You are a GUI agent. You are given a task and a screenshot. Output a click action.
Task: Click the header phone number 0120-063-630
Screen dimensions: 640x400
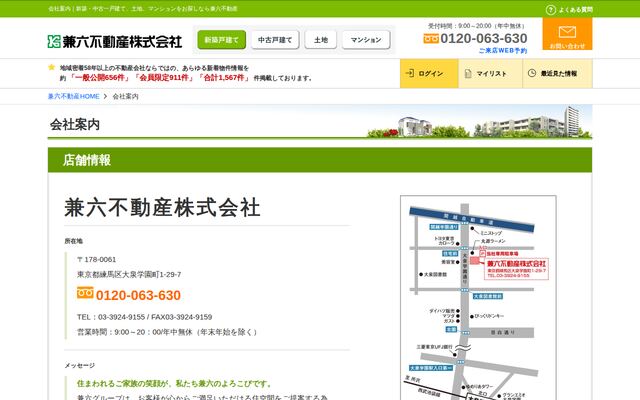pyautogui.click(x=484, y=38)
